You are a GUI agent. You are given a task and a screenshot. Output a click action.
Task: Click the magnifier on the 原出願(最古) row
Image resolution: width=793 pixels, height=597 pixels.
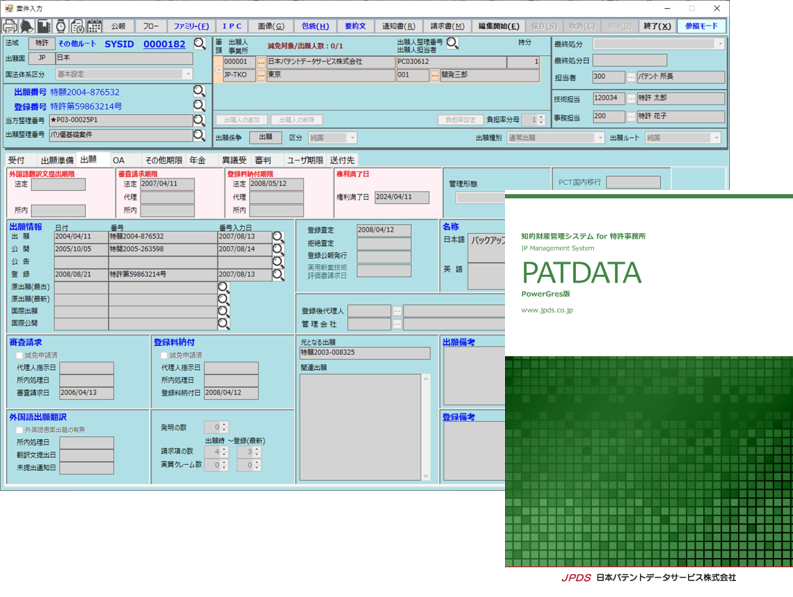[x=224, y=287]
